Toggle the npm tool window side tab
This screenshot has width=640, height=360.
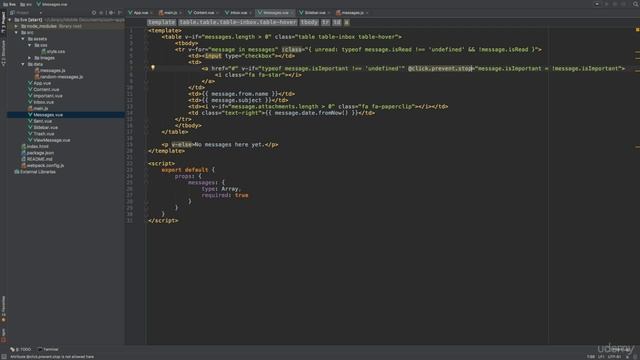3,335
